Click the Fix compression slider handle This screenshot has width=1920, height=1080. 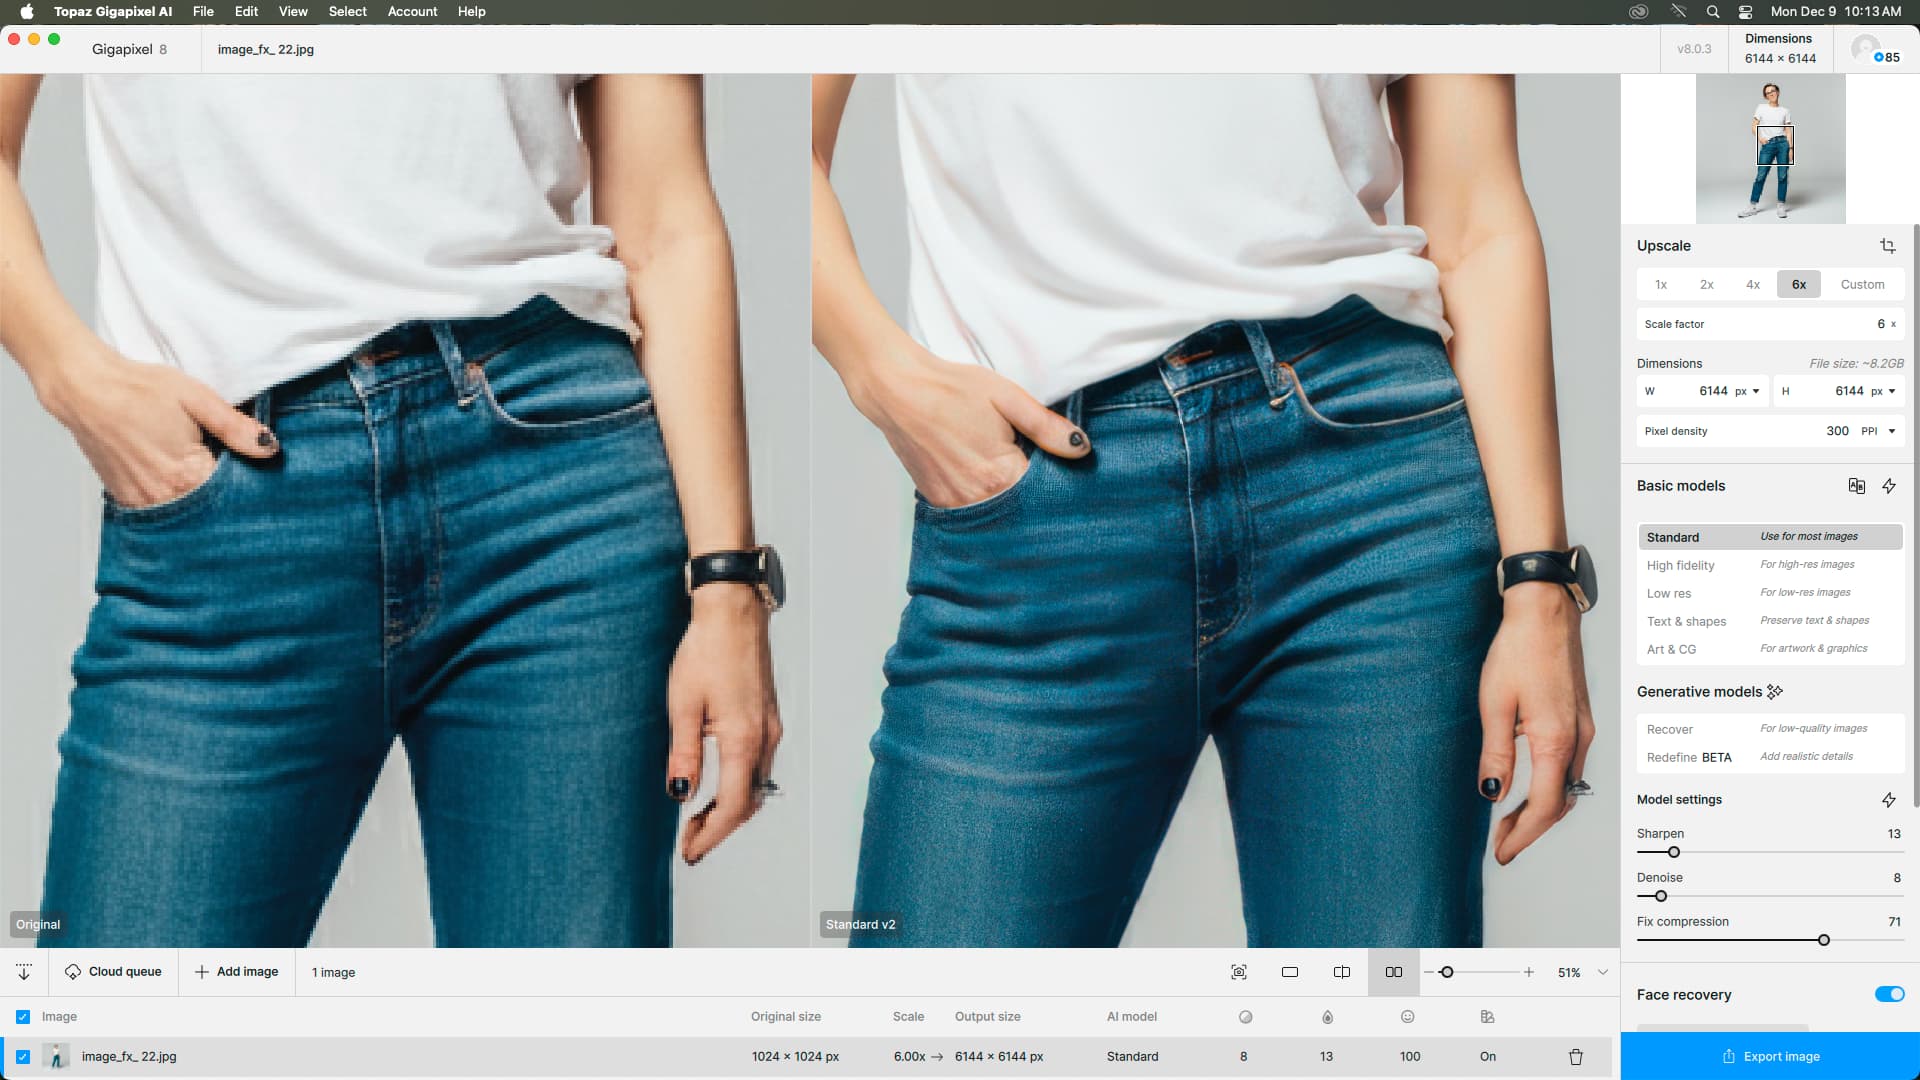point(1823,940)
